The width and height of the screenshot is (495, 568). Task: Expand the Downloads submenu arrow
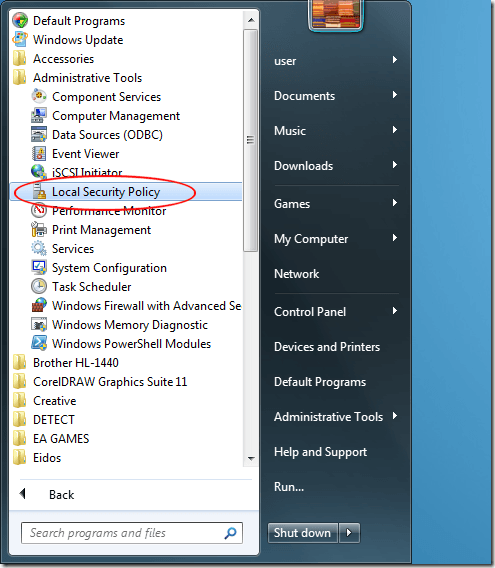[395, 165]
